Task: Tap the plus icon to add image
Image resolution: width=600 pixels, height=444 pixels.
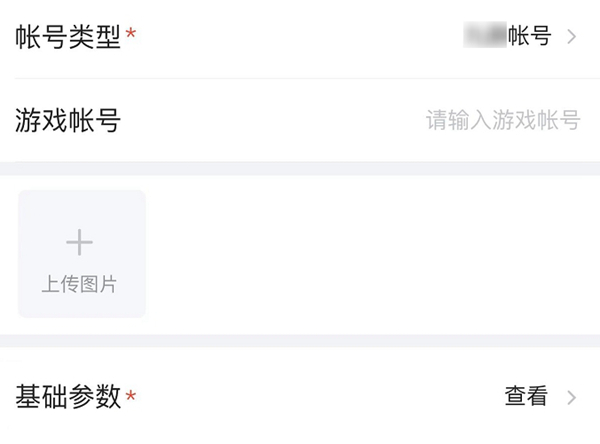Action: click(79, 242)
